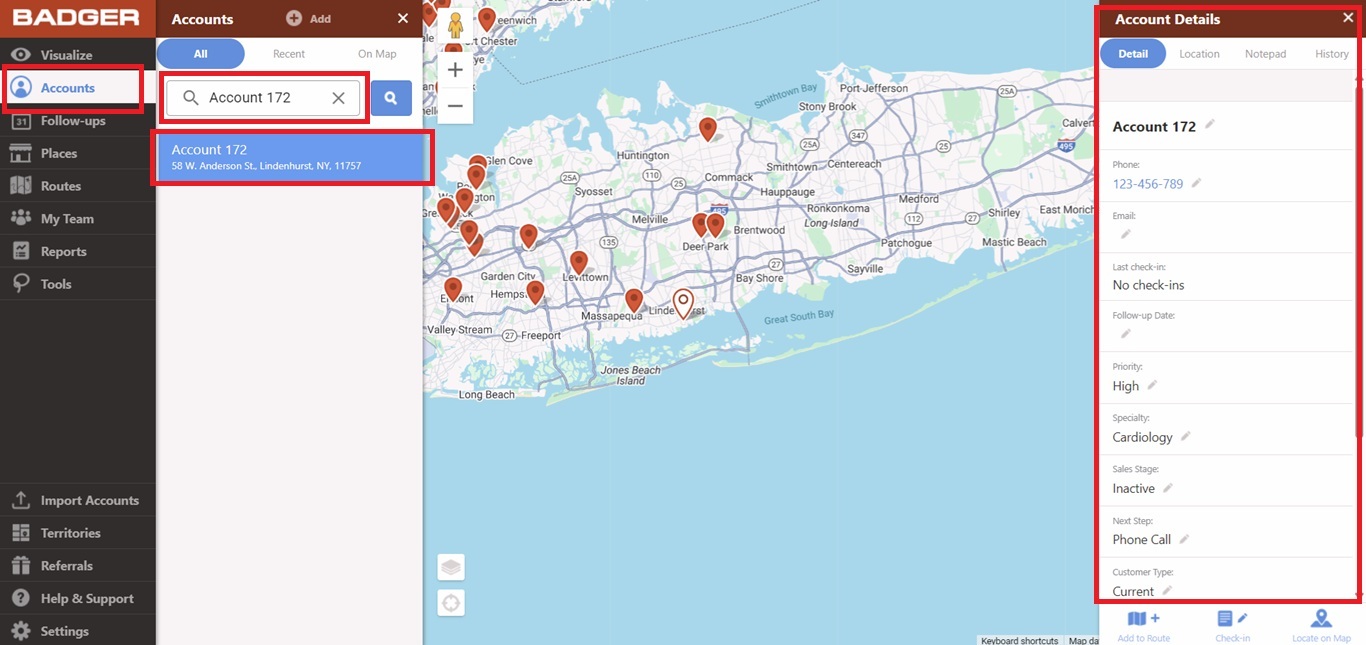
Task: Edit the phone number pencil icon
Action: (x=1196, y=183)
